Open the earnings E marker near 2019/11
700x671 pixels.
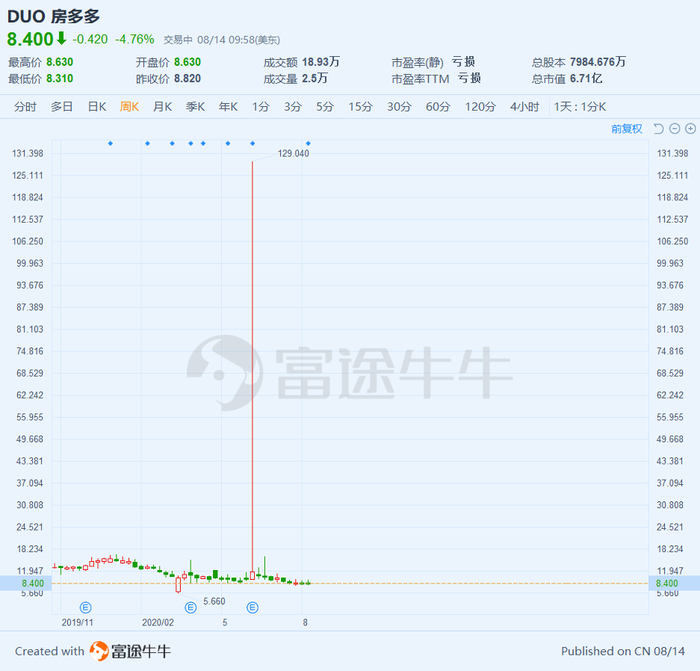coord(85,607)
